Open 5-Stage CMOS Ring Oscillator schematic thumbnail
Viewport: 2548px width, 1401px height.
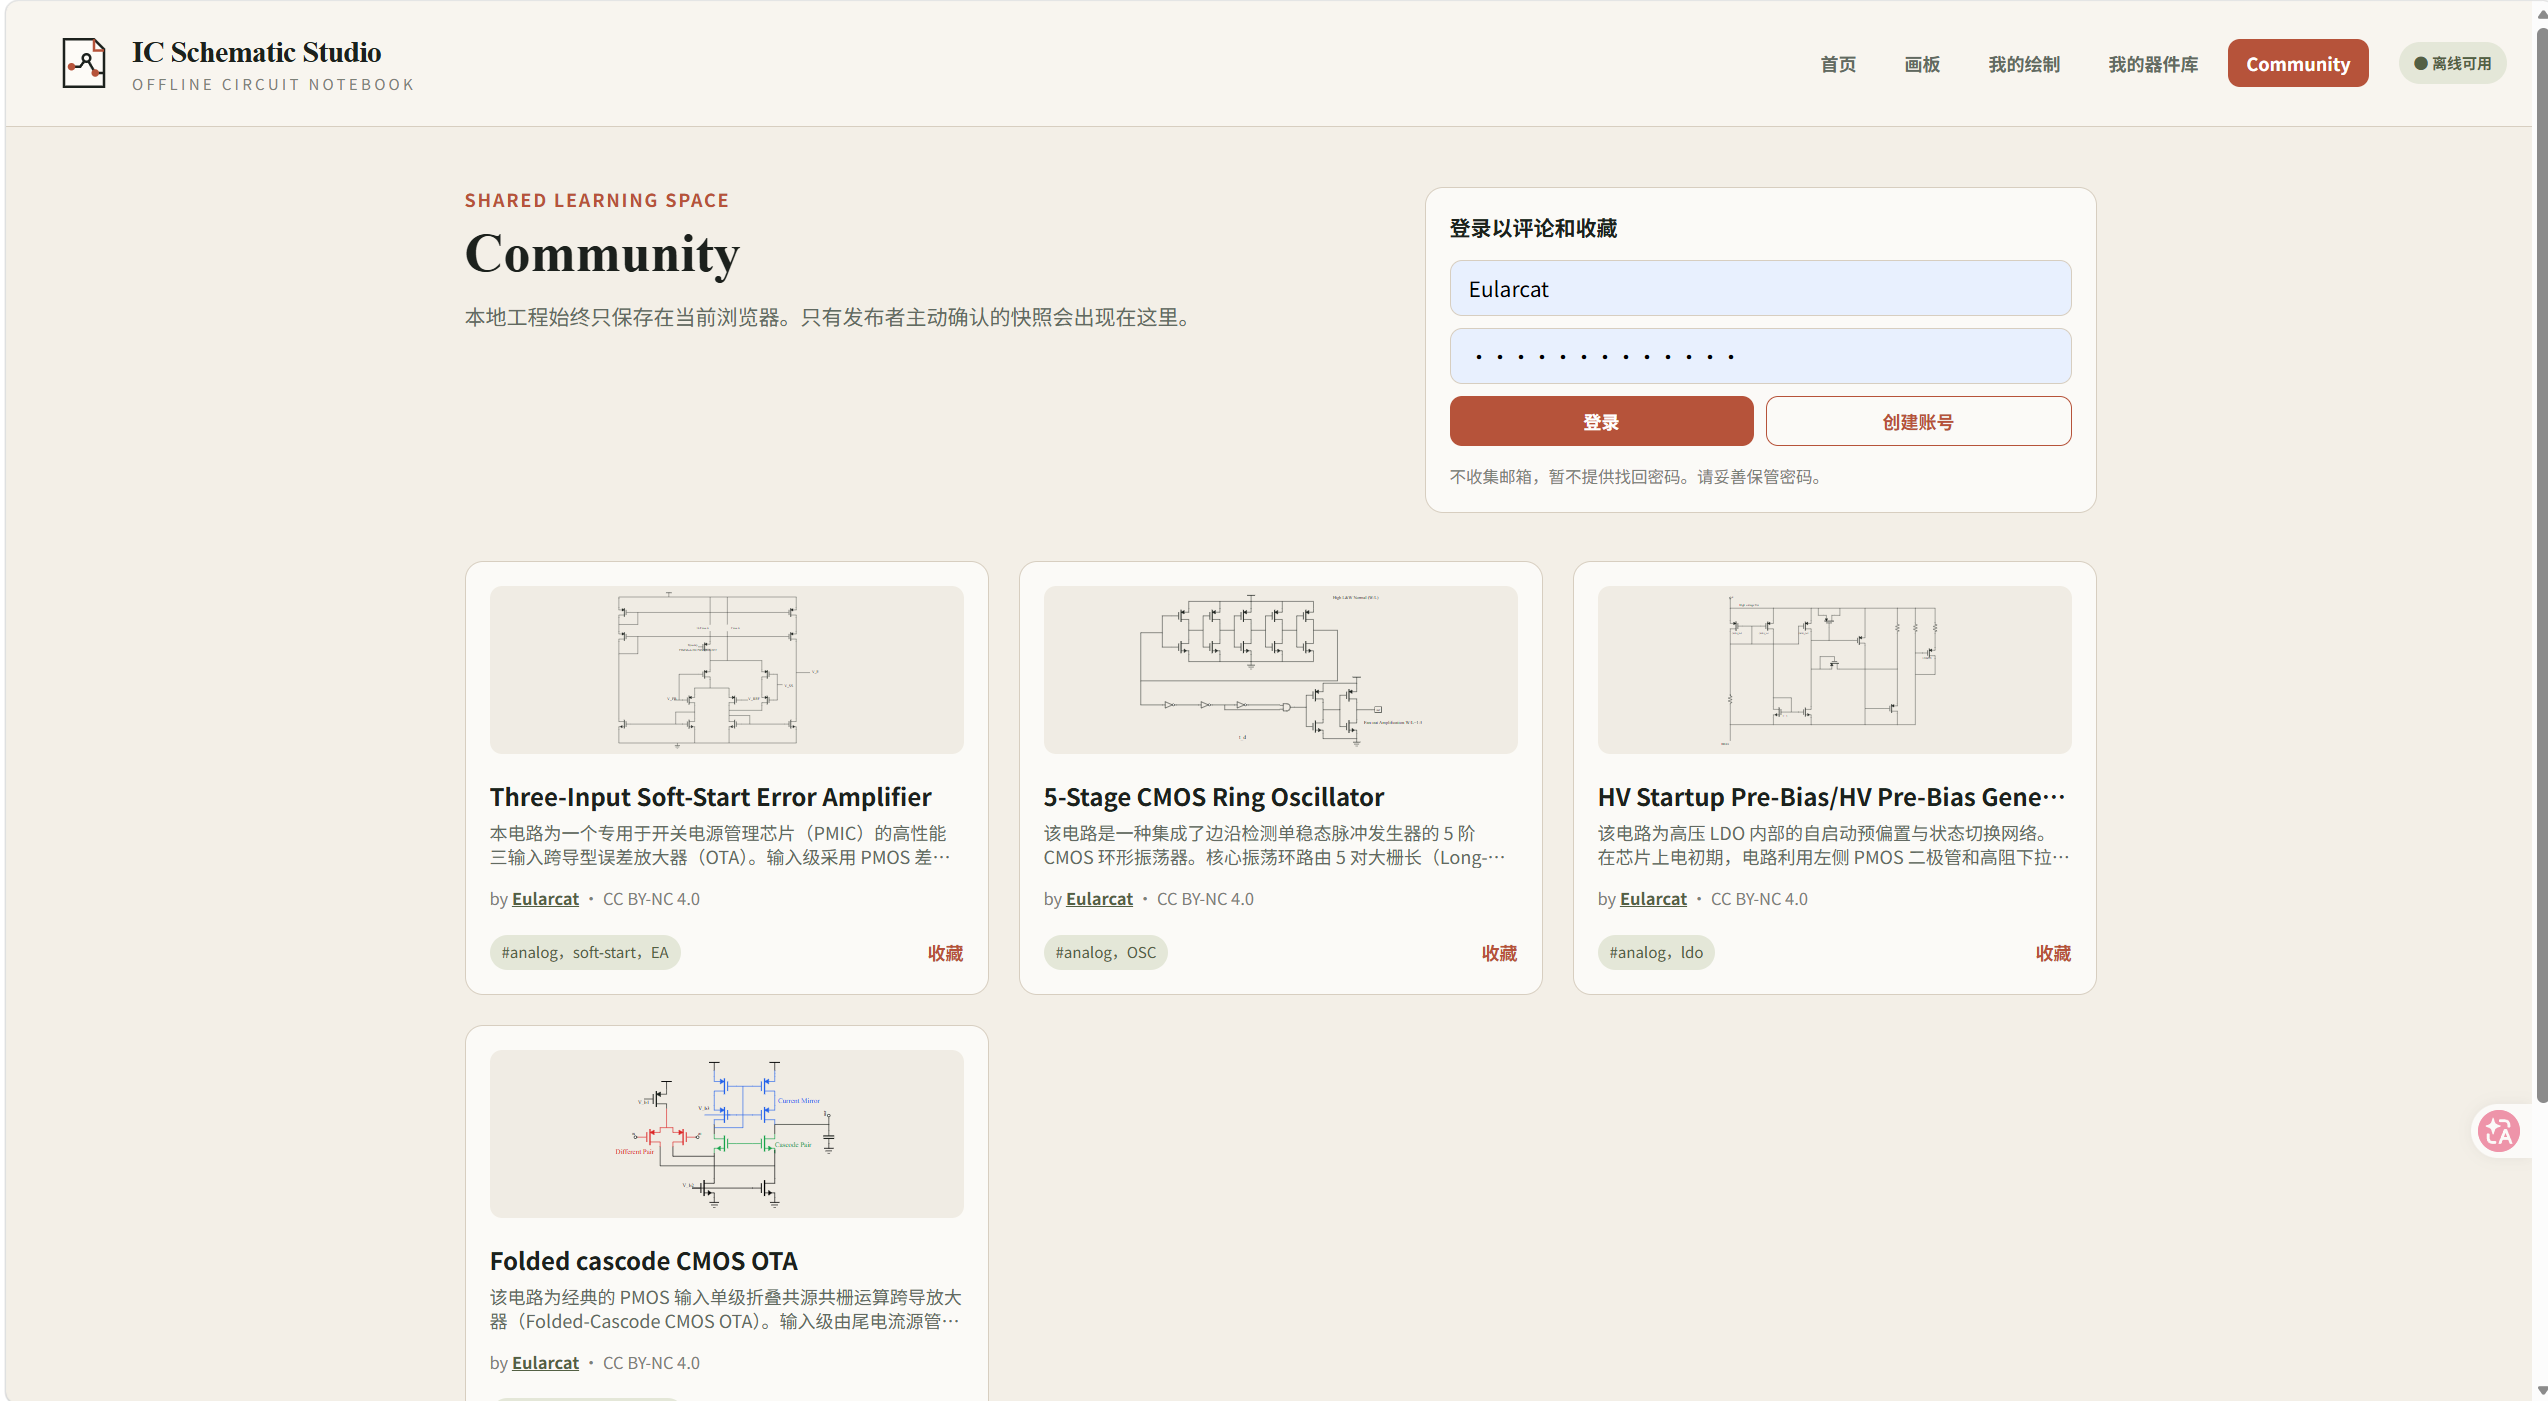tap(1281, 670)
